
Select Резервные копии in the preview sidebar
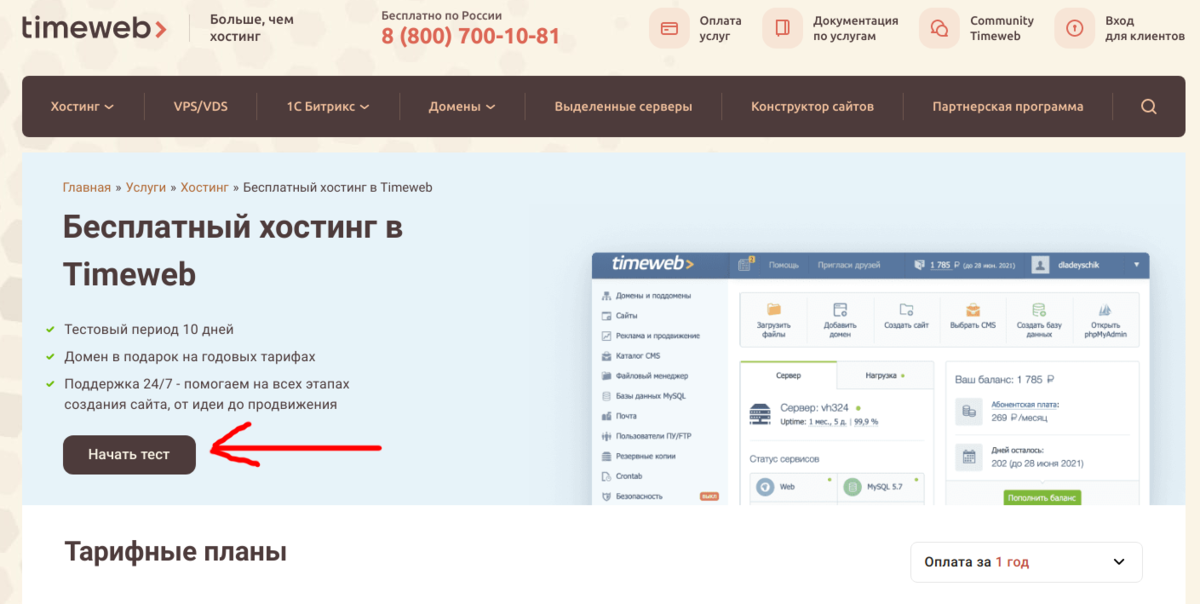coord(638,456)
